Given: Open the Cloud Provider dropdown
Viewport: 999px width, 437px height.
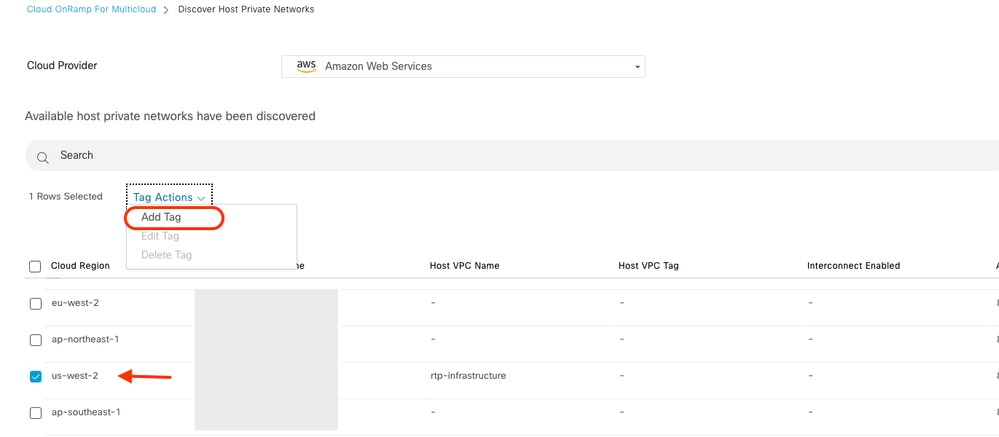Looking at the screenshot, I should point(463,66).
